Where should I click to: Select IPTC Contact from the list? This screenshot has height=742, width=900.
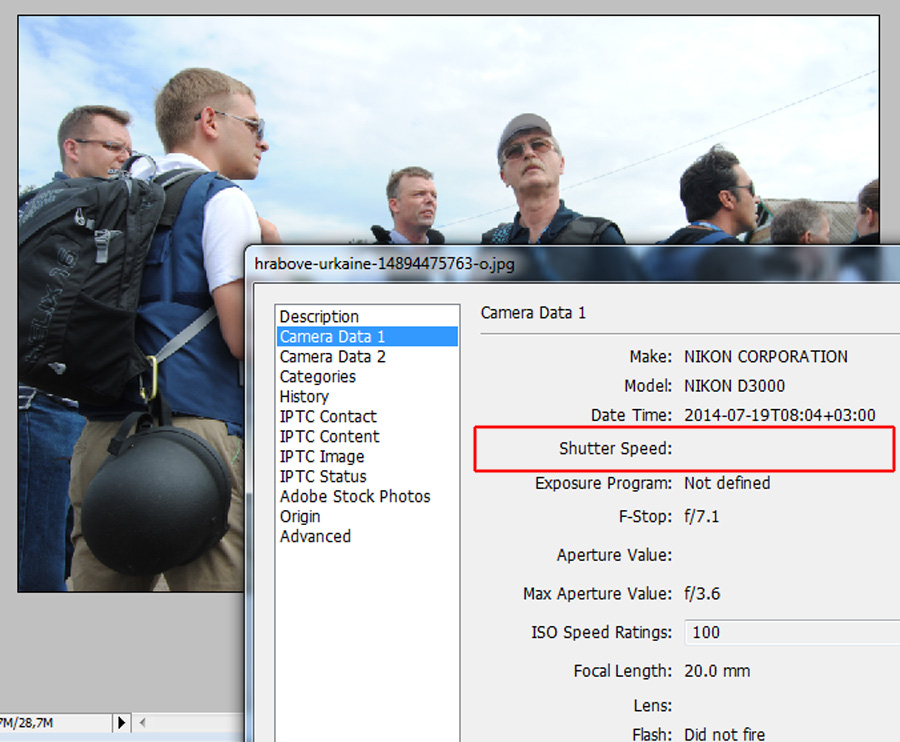(x=328, y=417)
